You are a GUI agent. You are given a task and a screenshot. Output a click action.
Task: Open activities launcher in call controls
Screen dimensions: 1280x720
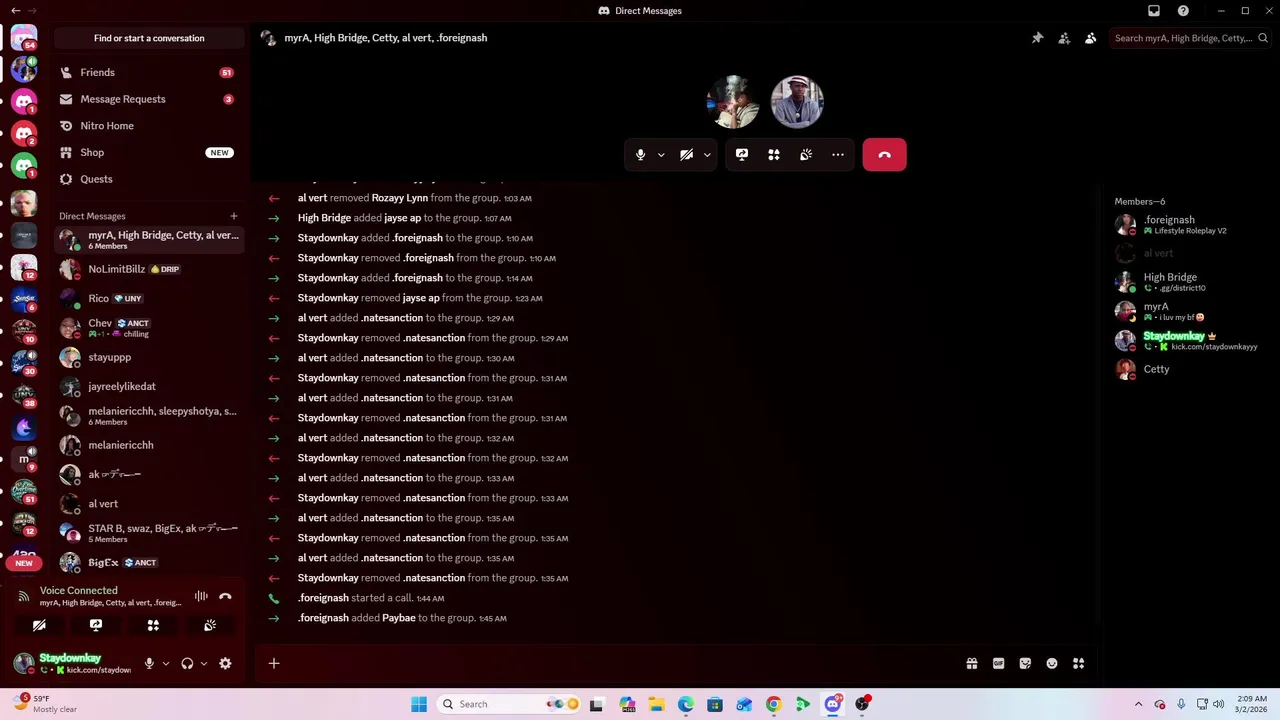(774, 155)
